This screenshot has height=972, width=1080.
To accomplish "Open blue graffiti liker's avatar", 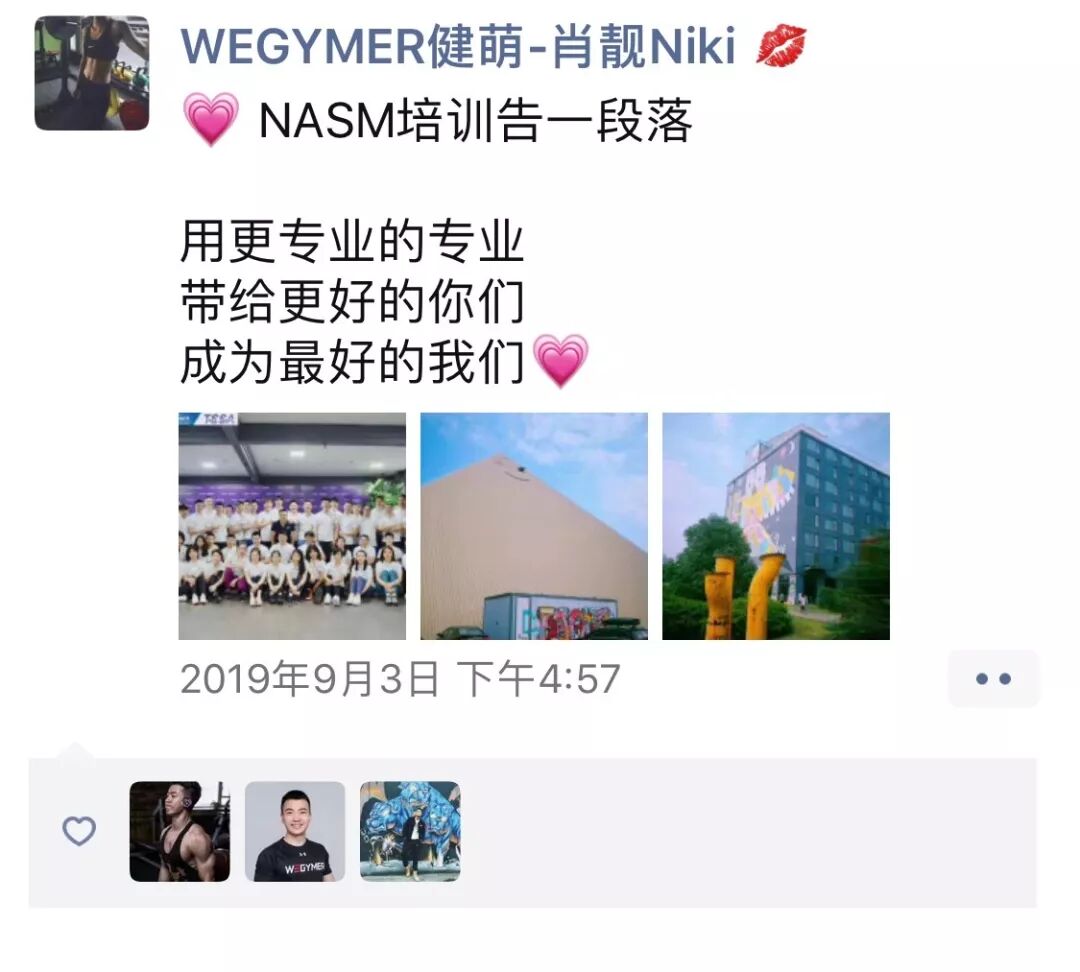I will 411,831.
